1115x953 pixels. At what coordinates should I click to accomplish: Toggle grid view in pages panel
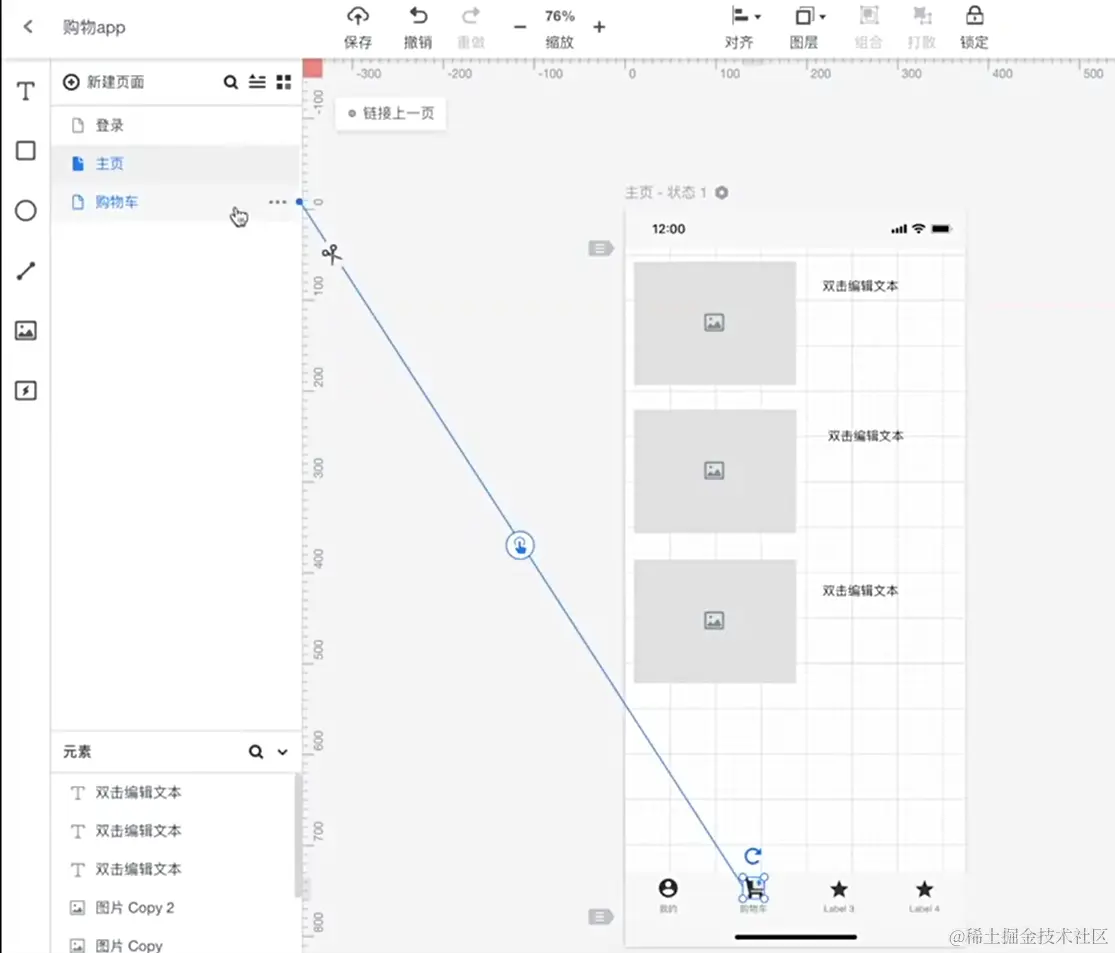click(x=283, y=82)
